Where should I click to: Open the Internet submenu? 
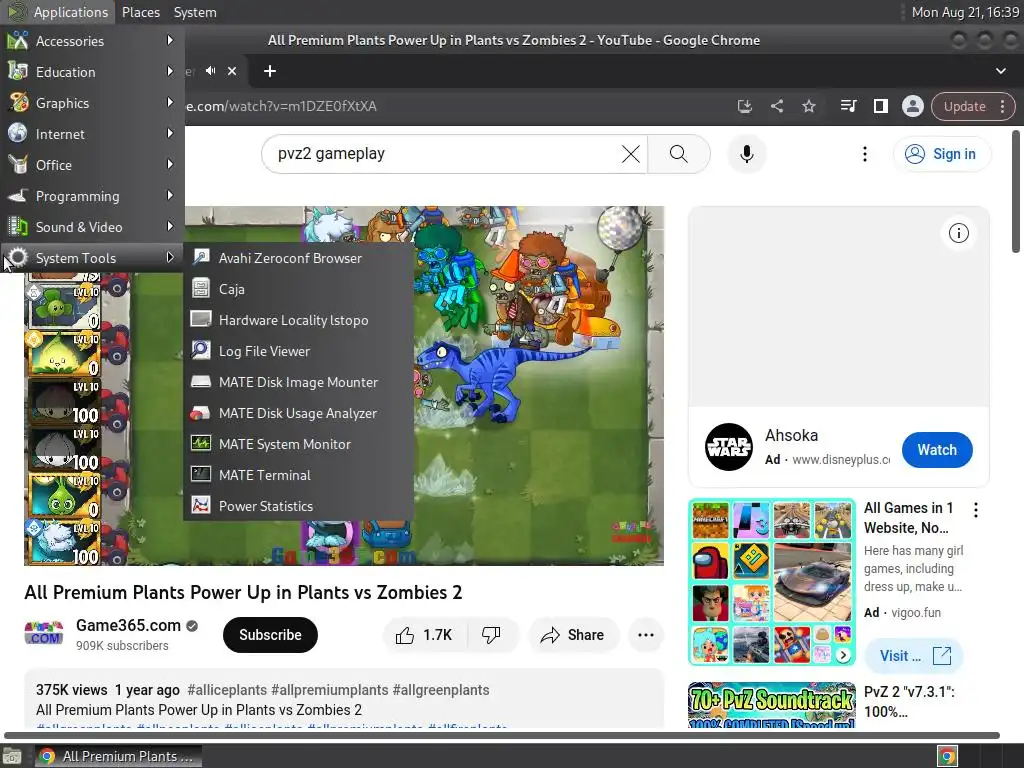92,134
